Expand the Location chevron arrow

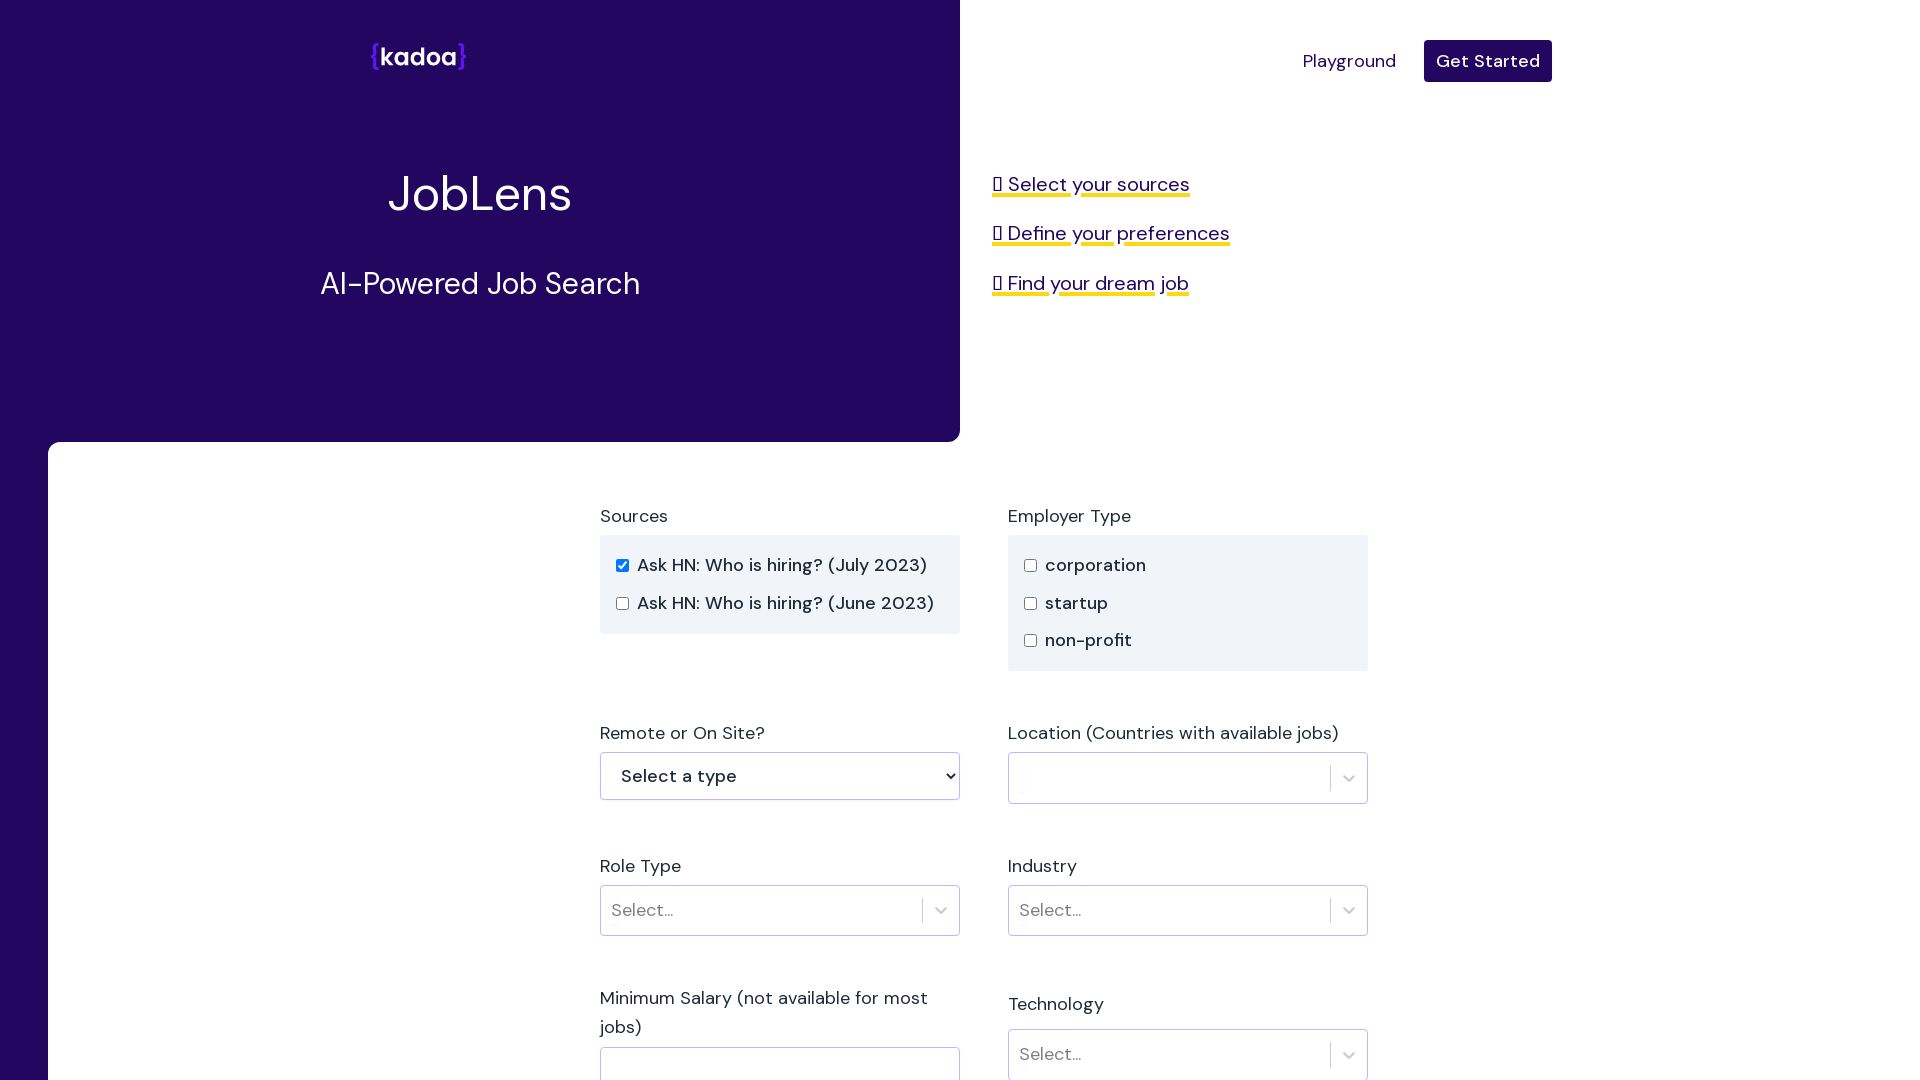pos(1348,778)
